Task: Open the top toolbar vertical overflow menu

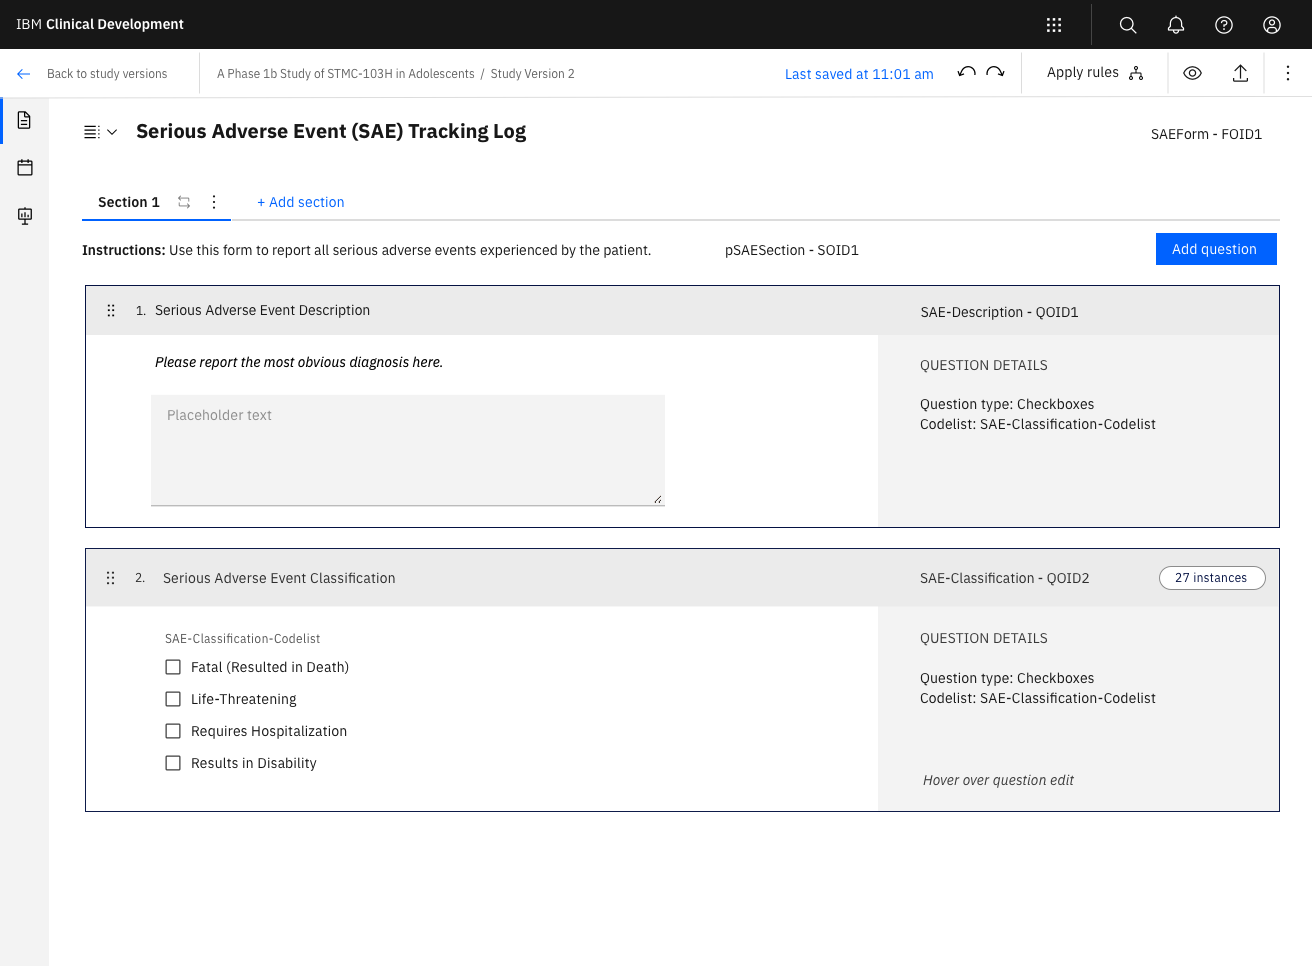Action: [1288, 73]
